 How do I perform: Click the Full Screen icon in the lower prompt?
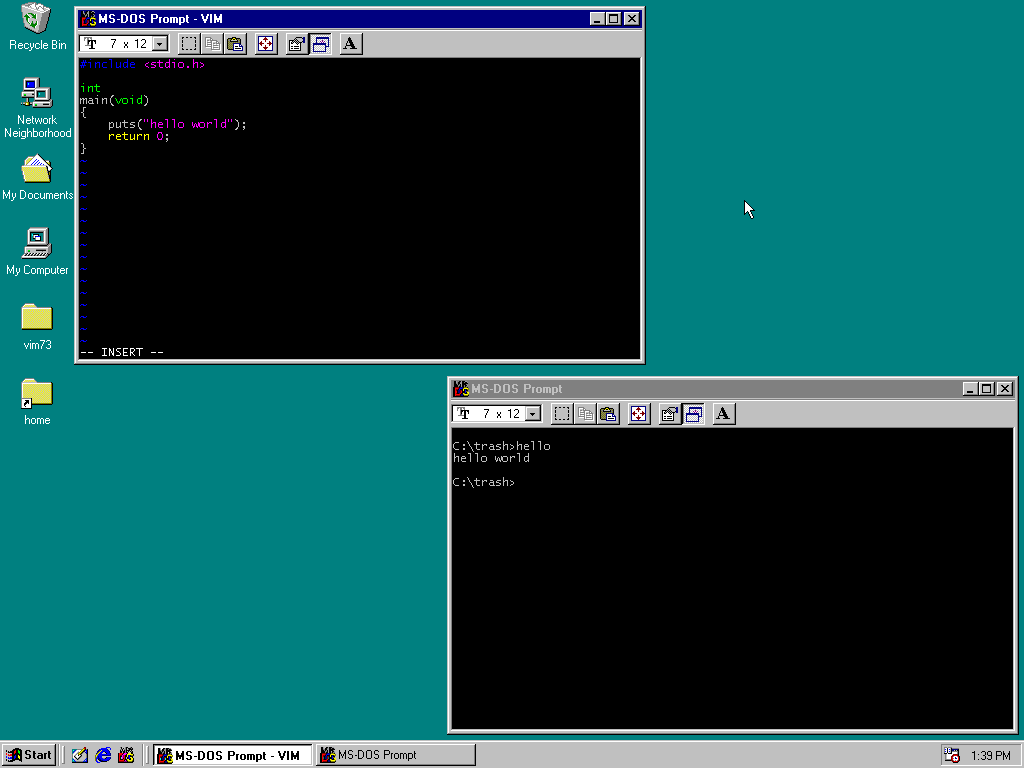pyautogui.click(x=638, y=413)
